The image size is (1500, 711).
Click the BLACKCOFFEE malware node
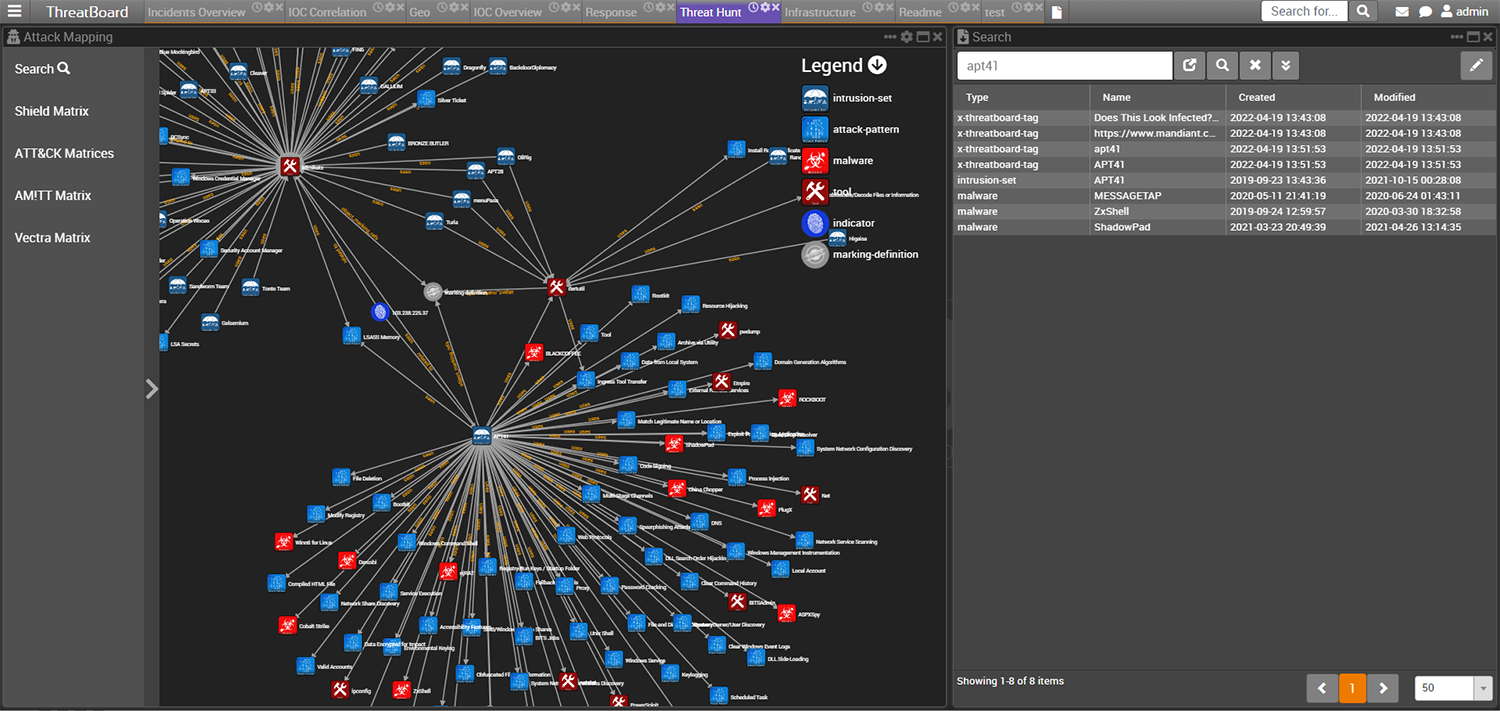[x=534, y=352]
